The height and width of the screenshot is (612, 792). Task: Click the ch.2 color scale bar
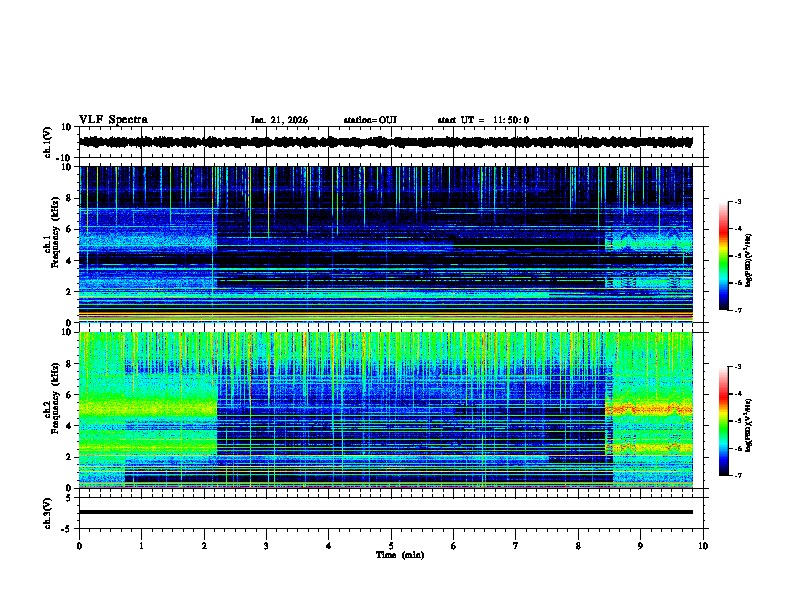(x=724, y=421)
